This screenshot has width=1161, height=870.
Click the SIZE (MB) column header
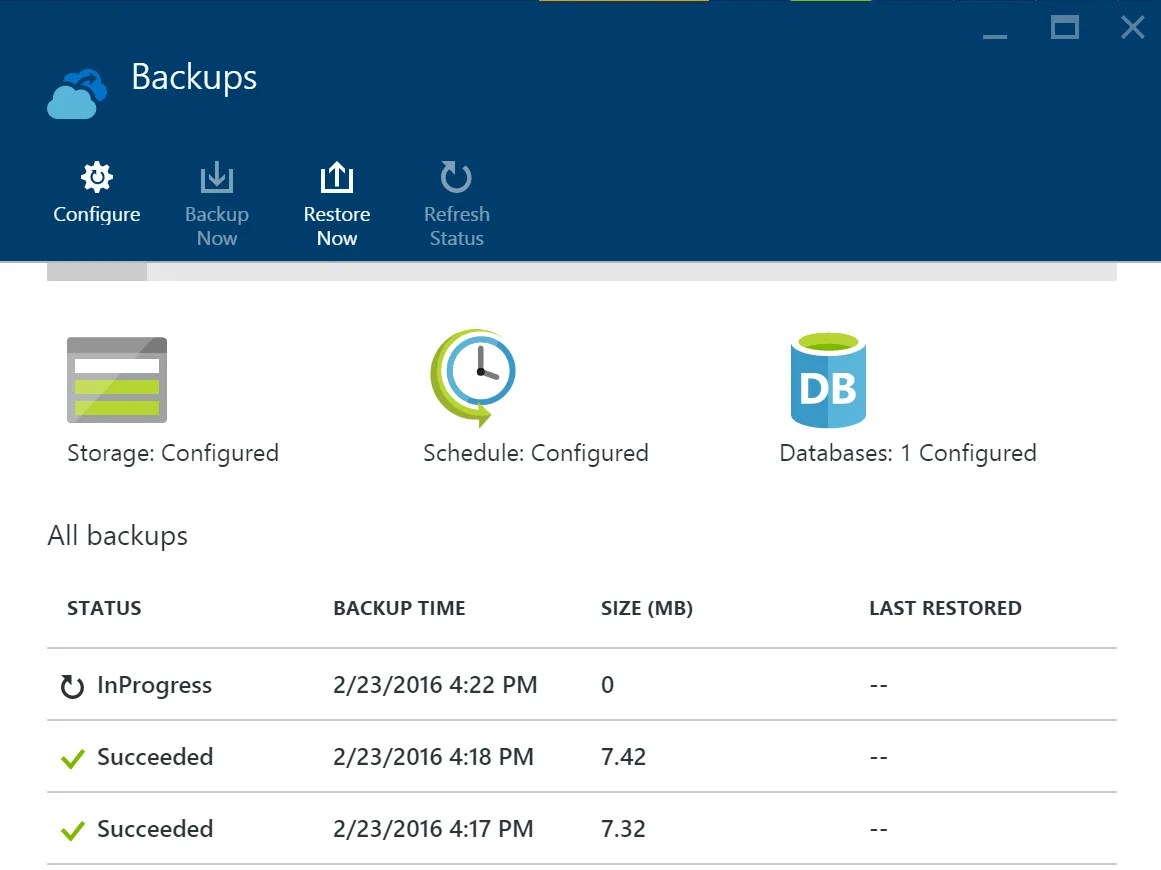coord(647,608)
